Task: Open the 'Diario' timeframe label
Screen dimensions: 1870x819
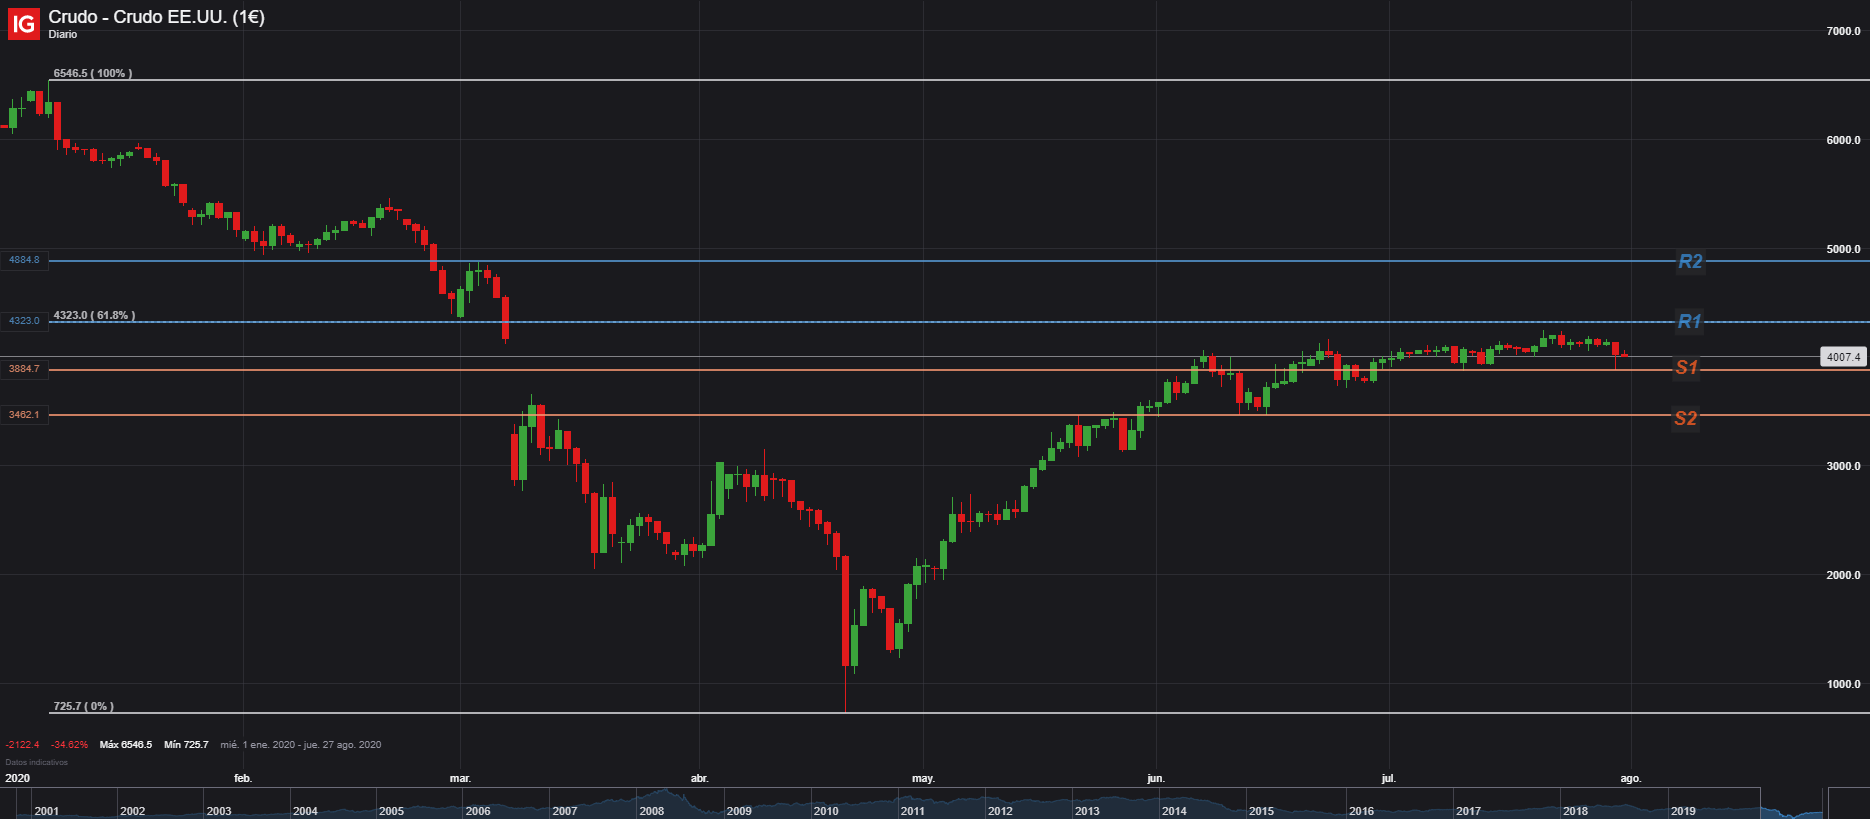Action: pos(62,35)
